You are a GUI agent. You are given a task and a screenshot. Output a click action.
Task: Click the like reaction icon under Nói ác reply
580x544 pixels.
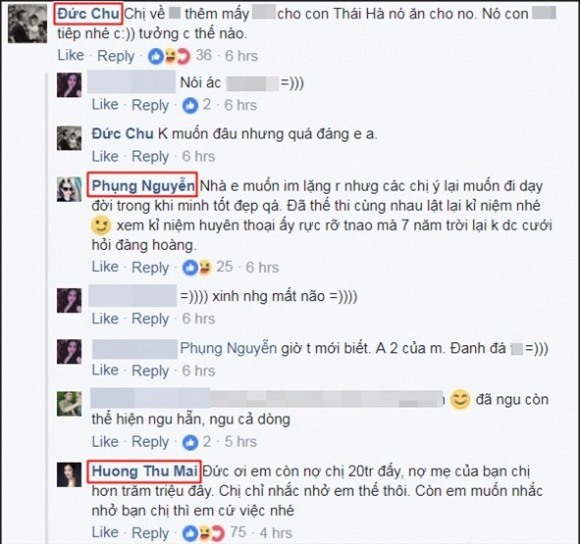(x=190, y=106)
